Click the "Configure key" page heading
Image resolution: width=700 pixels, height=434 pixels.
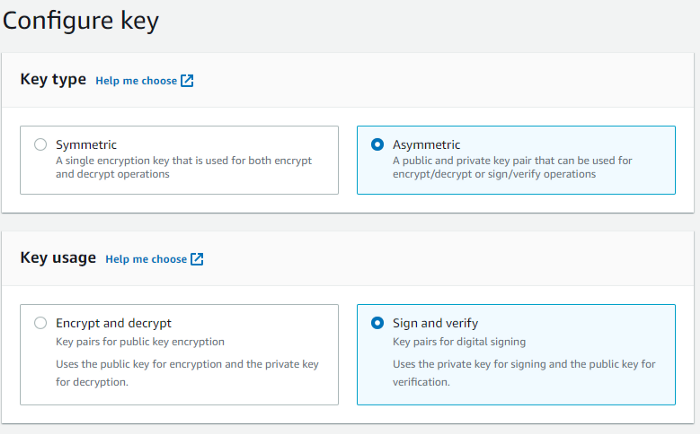[81, 21]
